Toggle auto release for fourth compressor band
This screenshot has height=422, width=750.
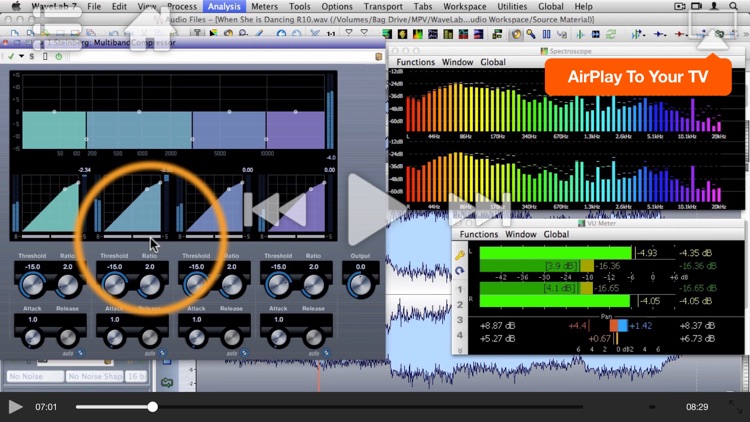tap(326, 353)
